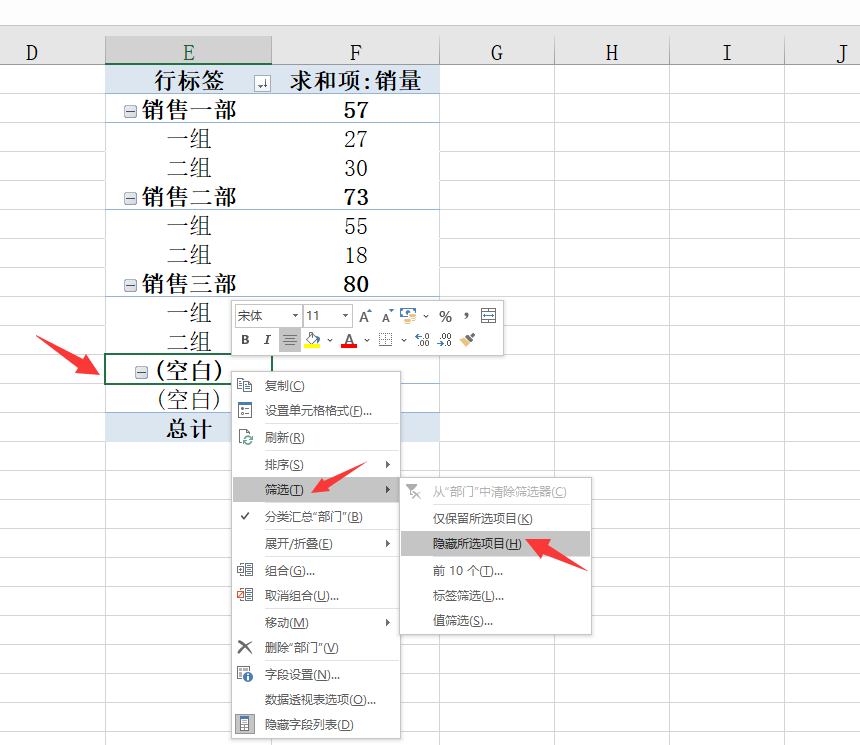The height and width of the screenshot is (745, 860).
Task: Open the 展开/折叠(E) submenu
Action: [316, 544]
